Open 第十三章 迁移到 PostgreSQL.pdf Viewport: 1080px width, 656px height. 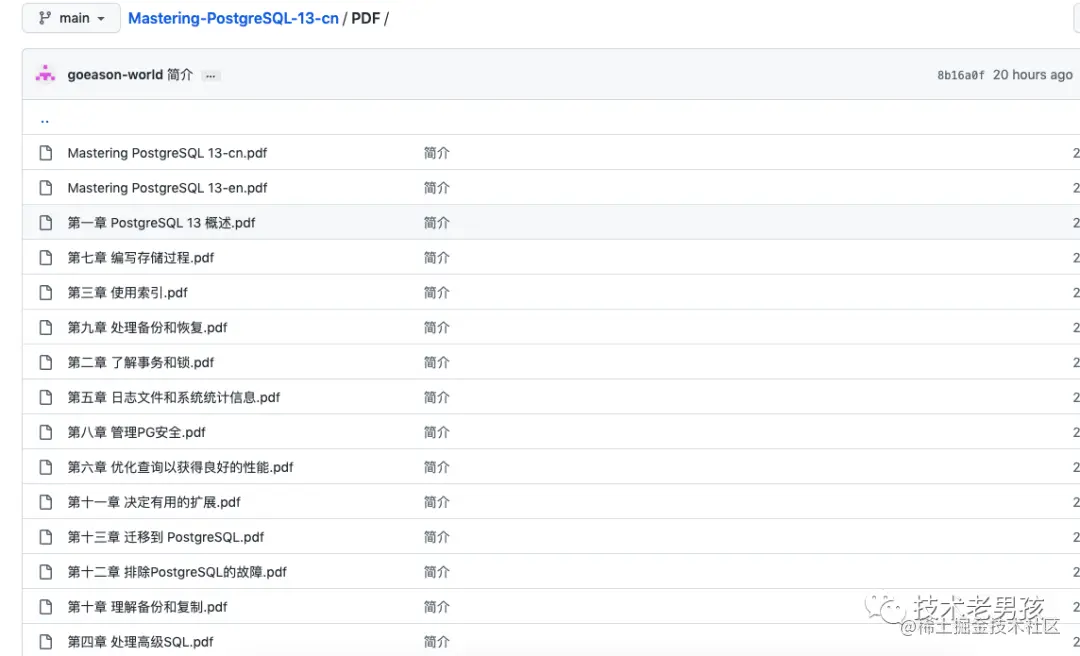(x=165, y=537)
